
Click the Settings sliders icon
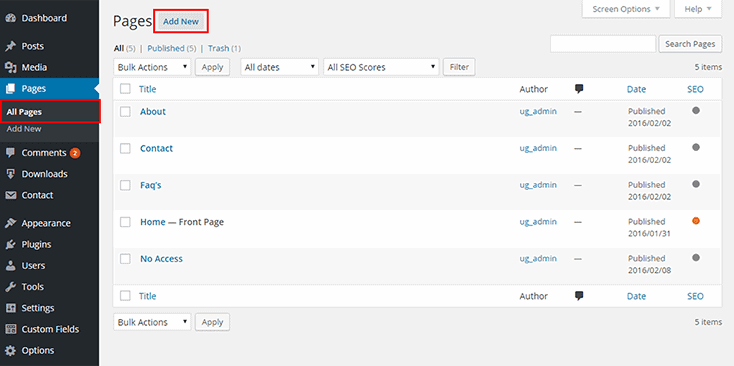11,308
